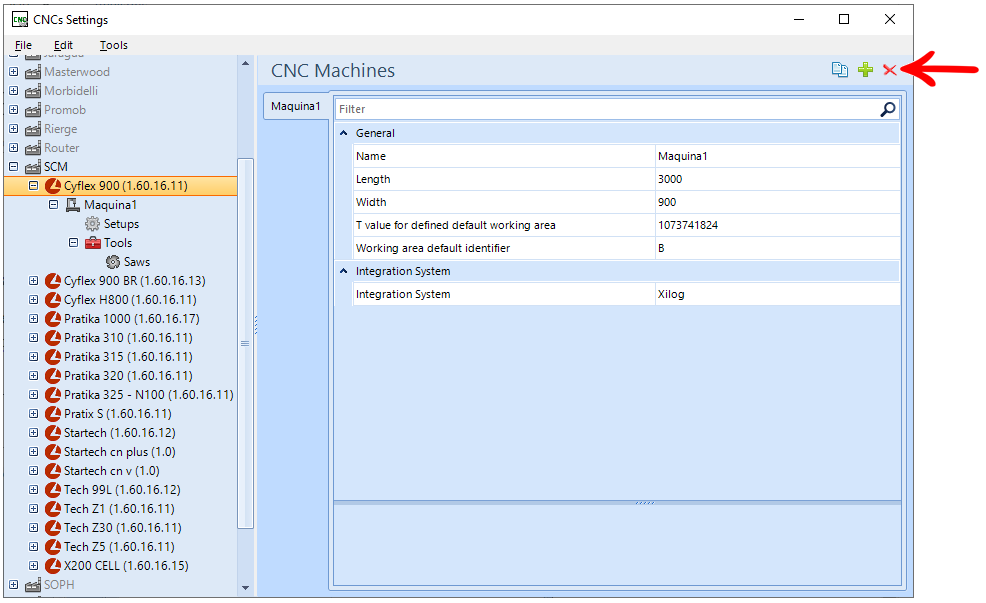
Task: Click the Pratika 1000 red logo icon
Action: coord(53,319)
